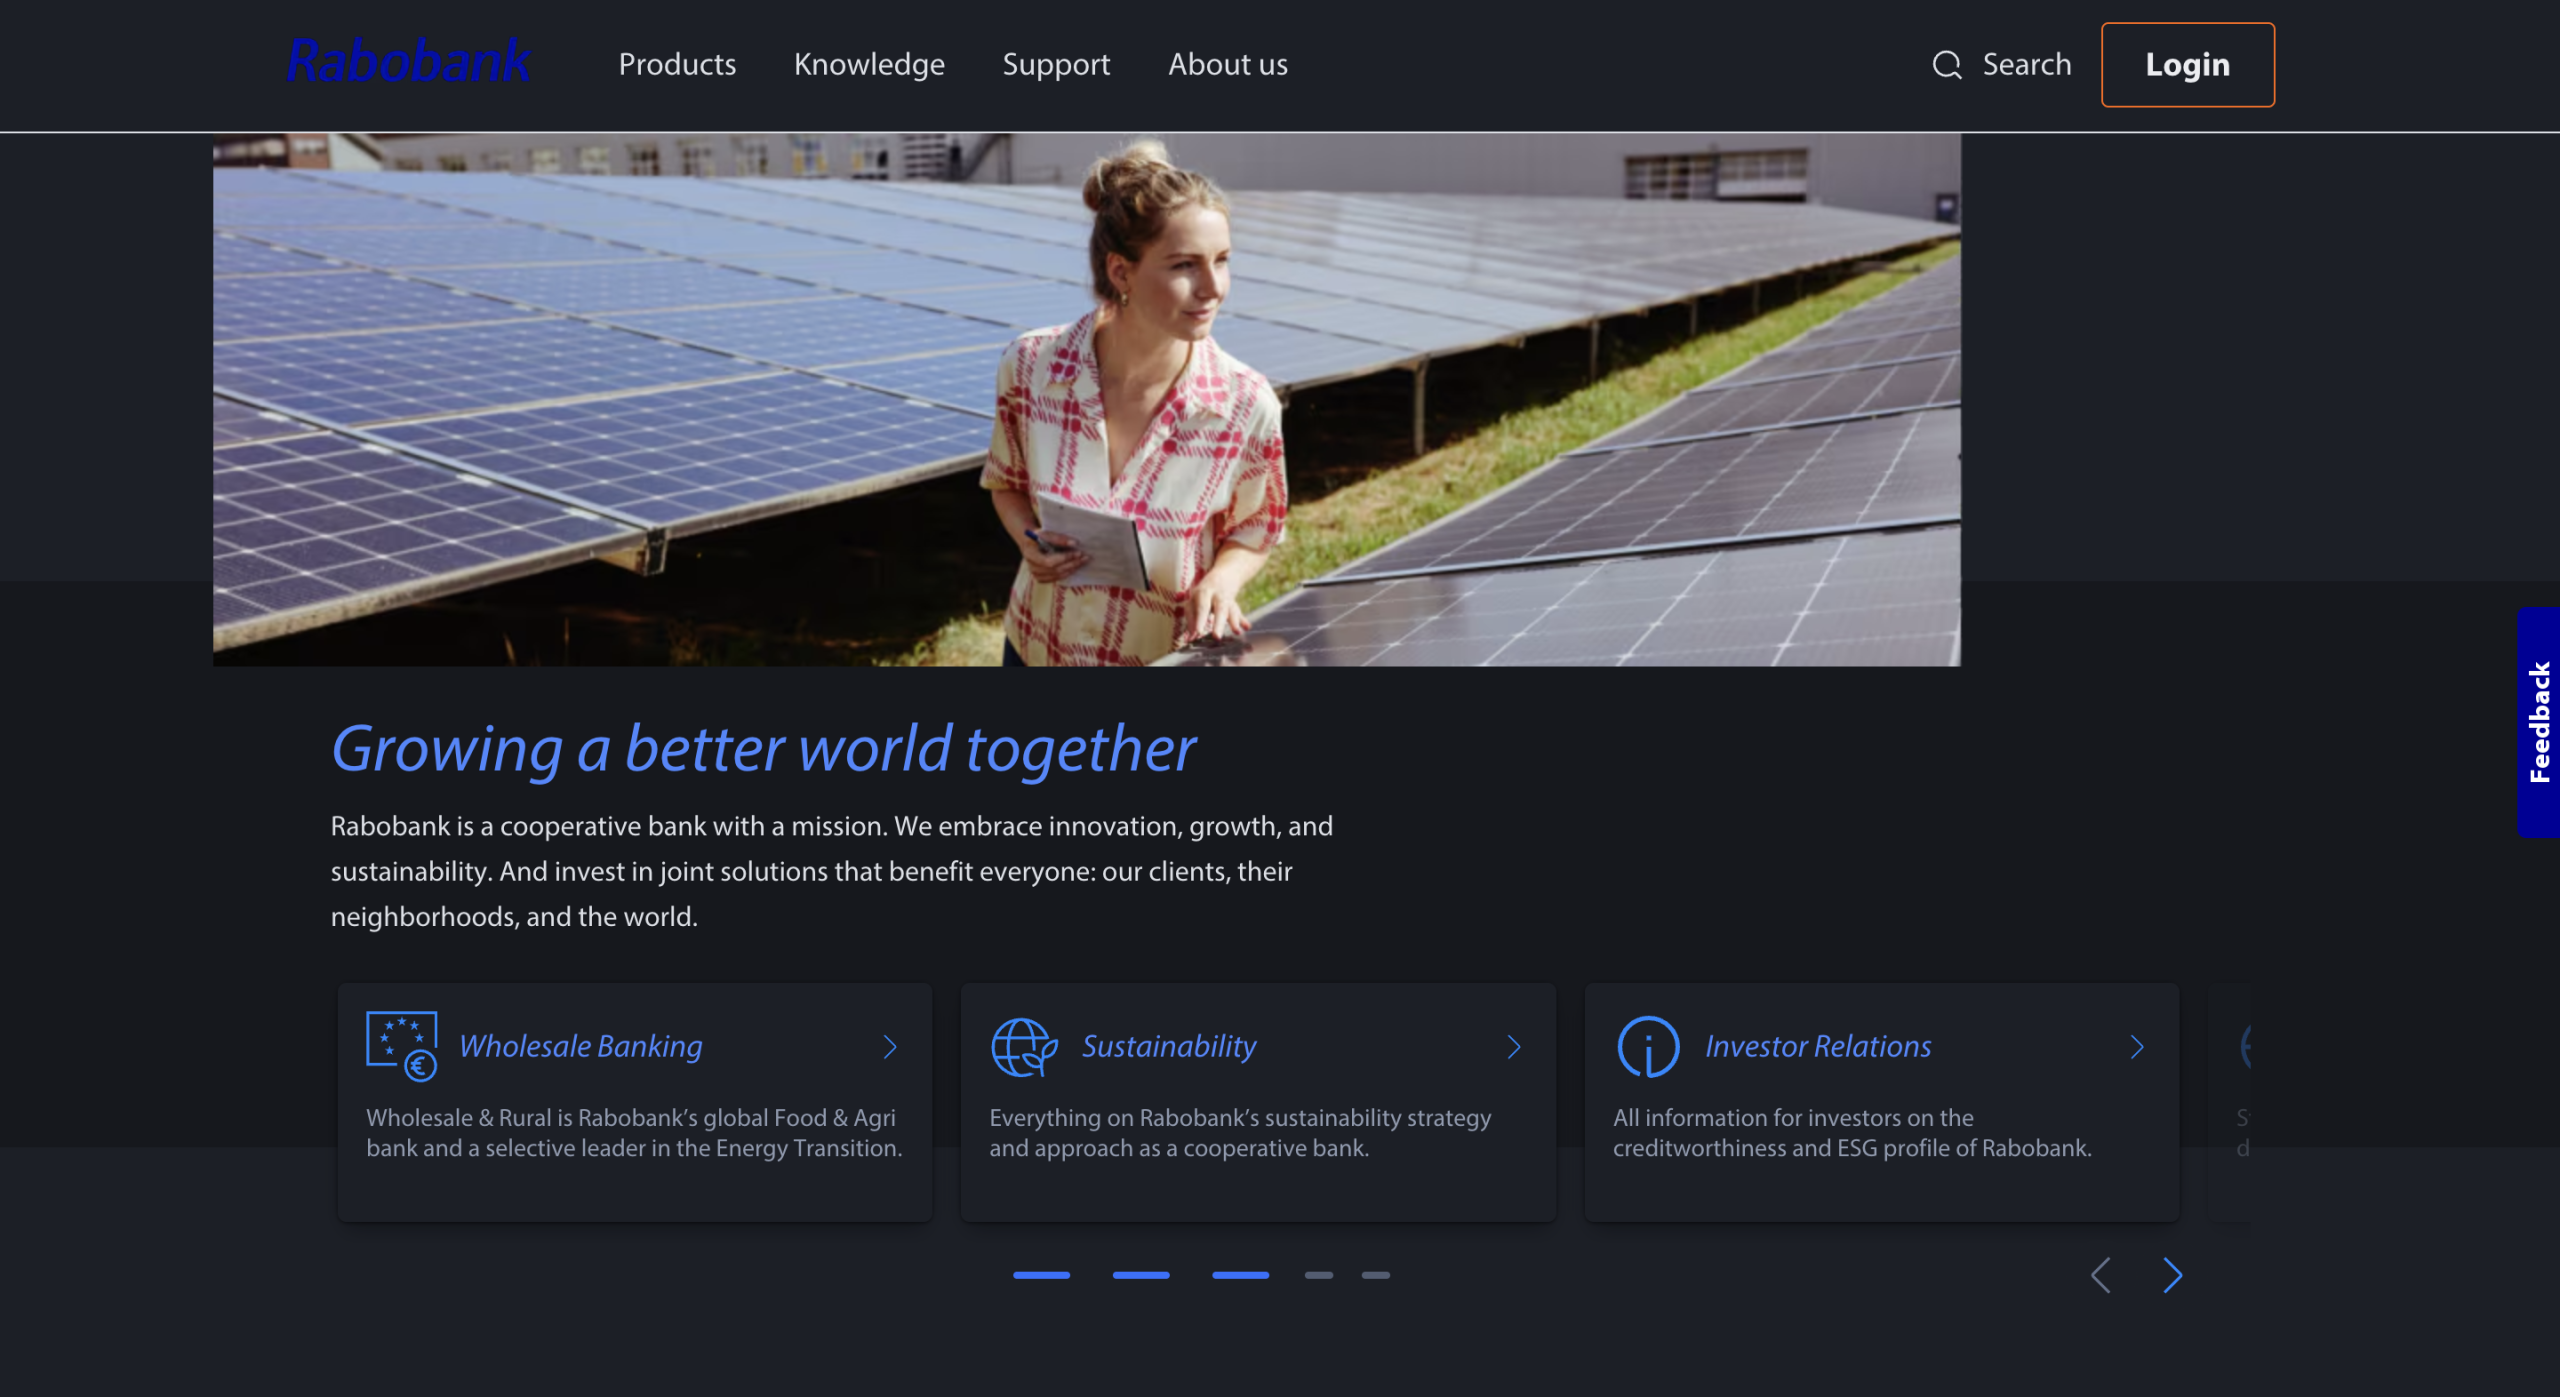This screenshot has width=2560, height=1397.
Task: Click the Login button
Action: [2187, 65]
